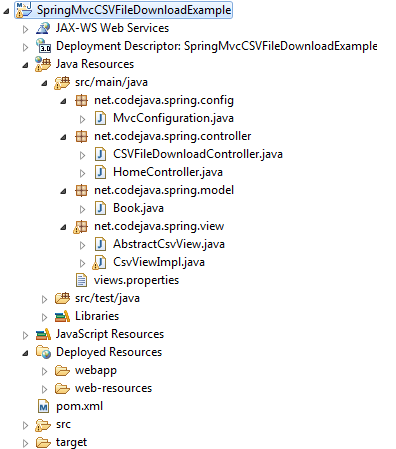The width and height of the screenshot is (396, 449).
Task: Expand the root src folder
Action: [x=25, y=425]
